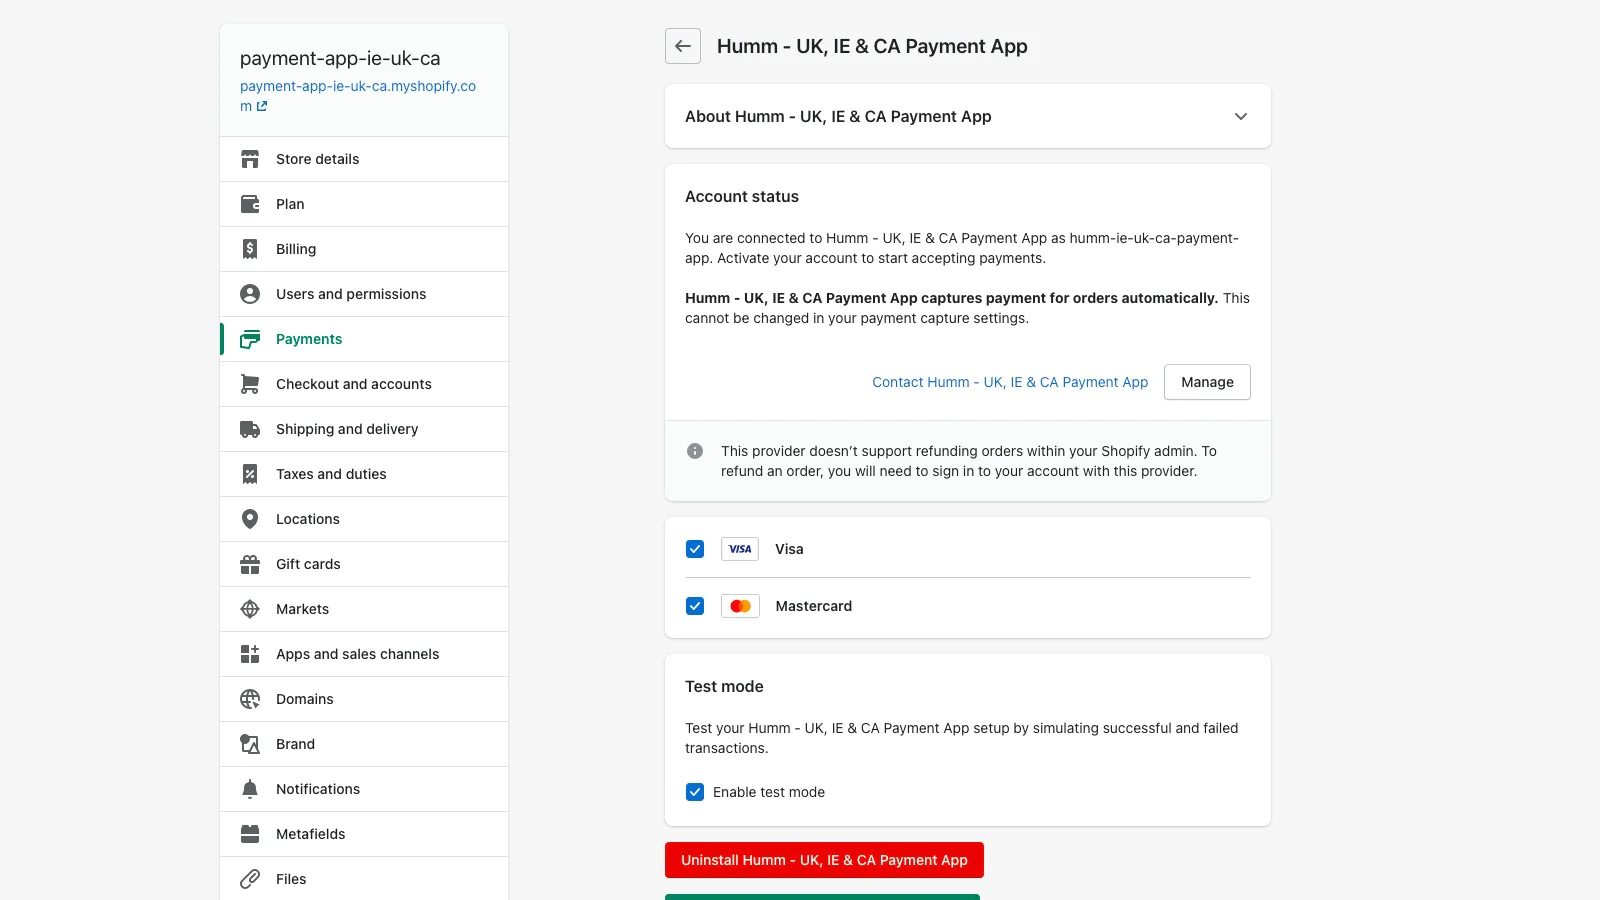1600x900 pixels.
Task: Uncheck the Mastercard checkbox
Action: click(695, 606)
